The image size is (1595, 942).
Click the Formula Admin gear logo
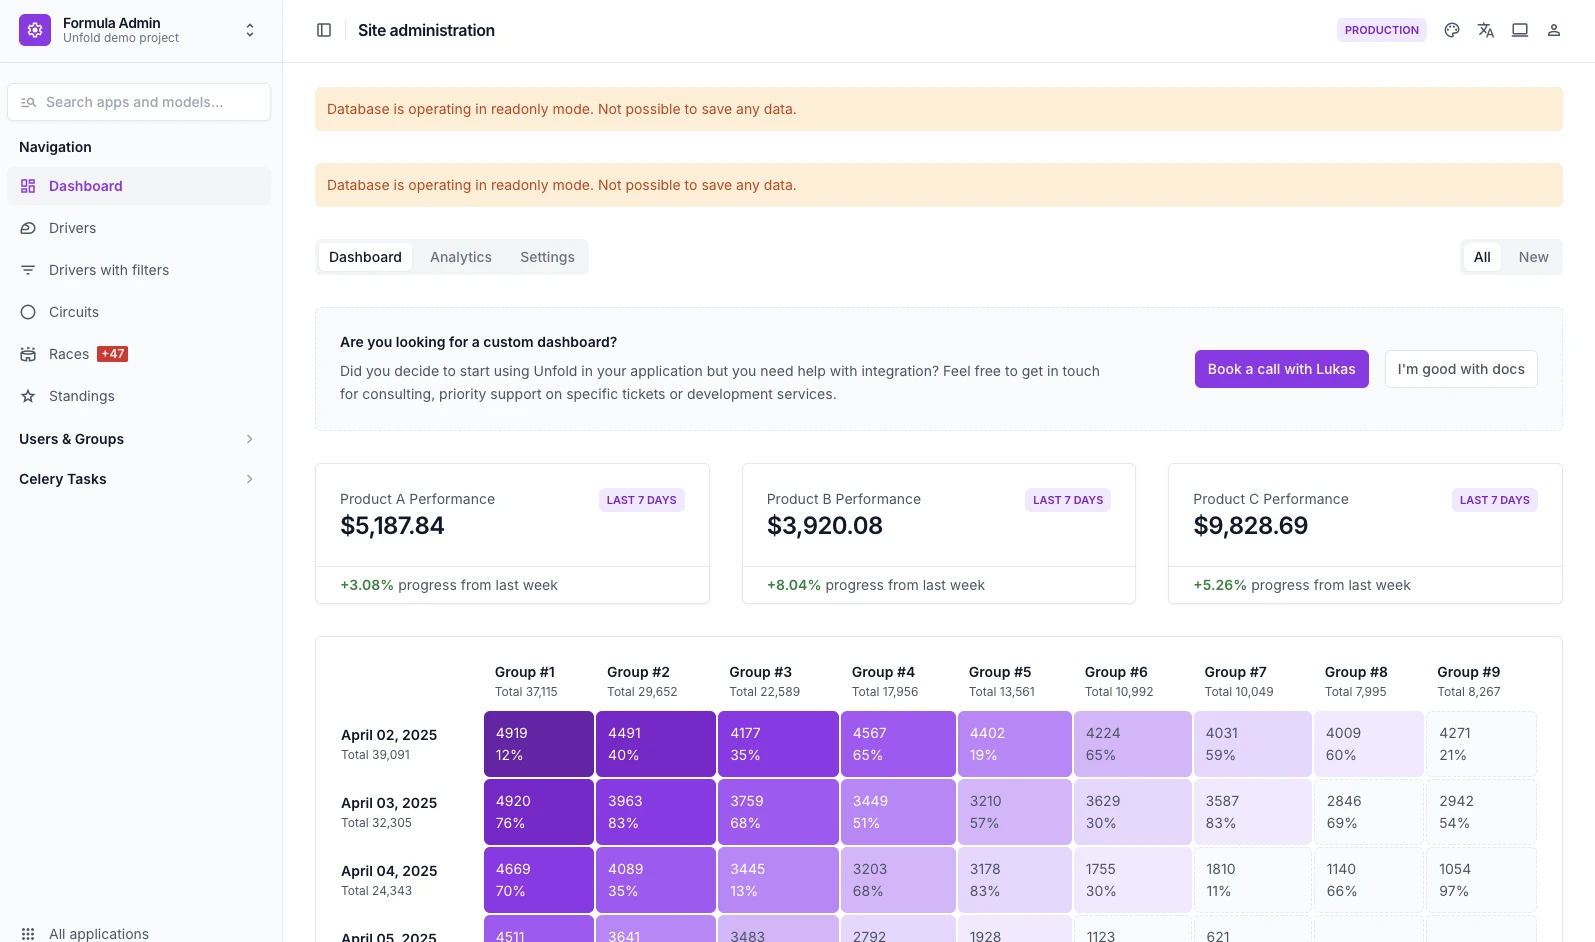[35, 30]
